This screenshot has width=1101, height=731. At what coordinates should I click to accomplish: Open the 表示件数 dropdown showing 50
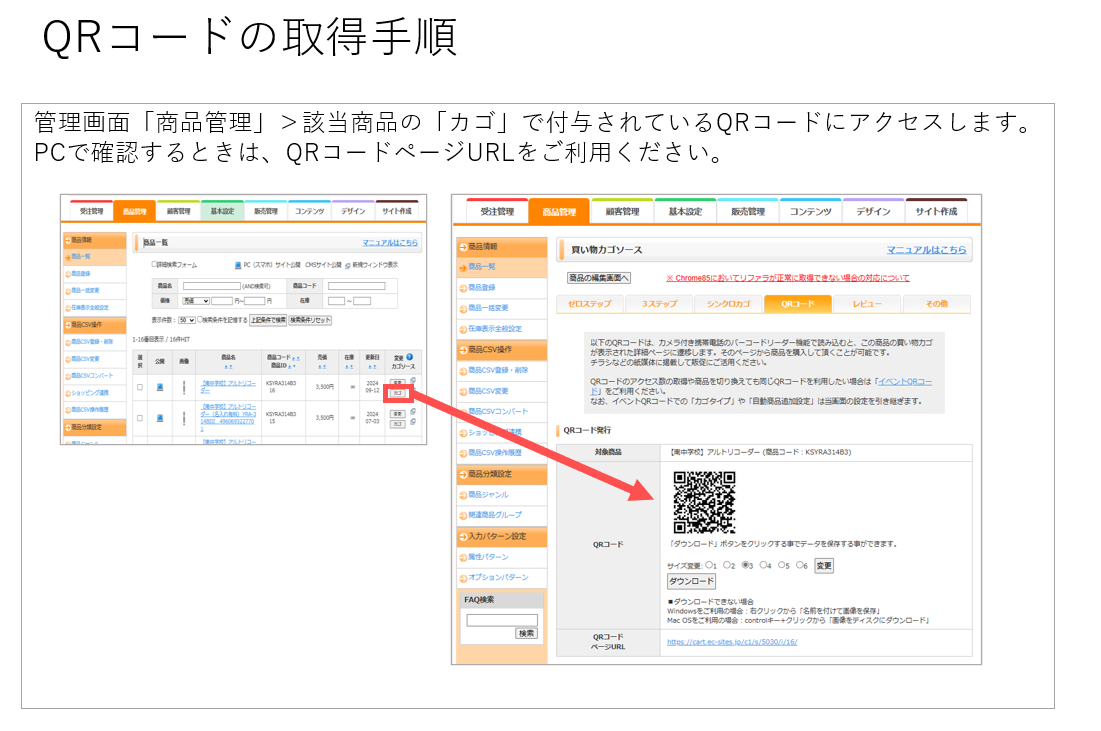(x=187, y=320)
